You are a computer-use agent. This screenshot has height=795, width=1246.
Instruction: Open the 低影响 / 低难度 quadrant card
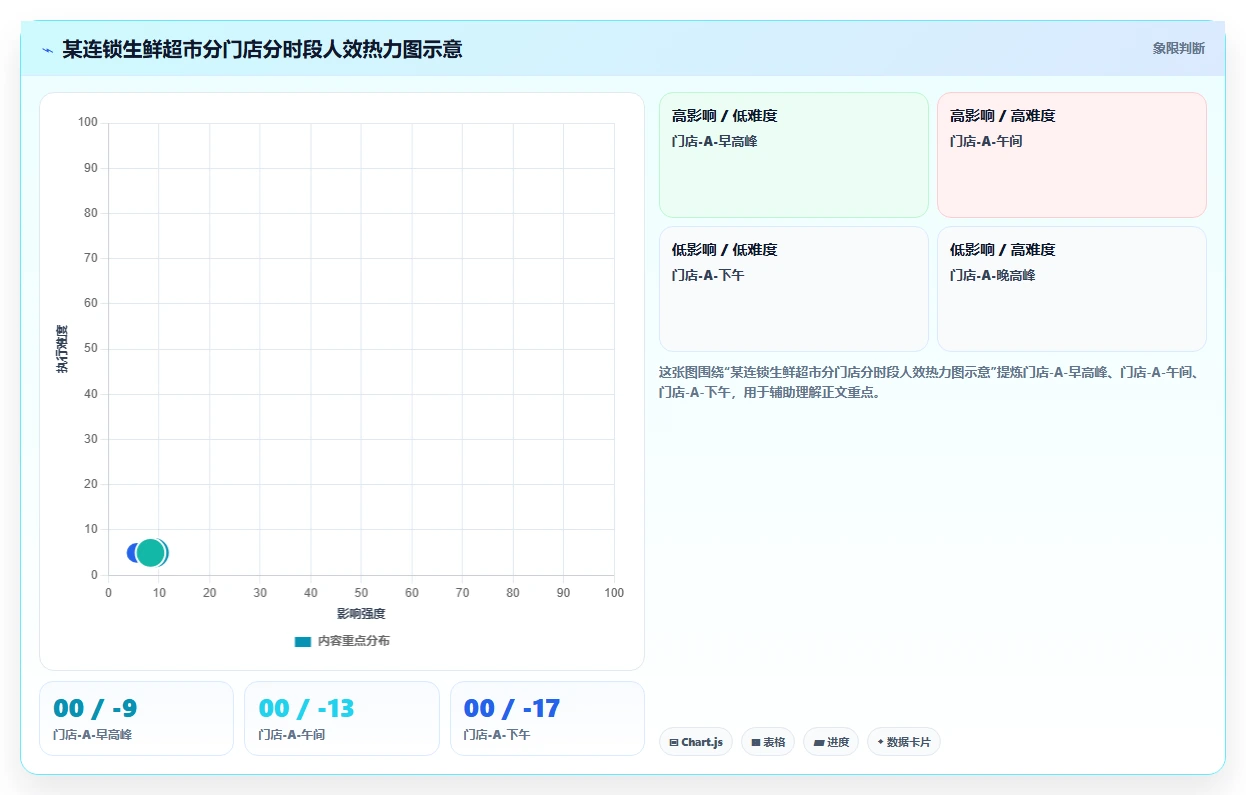[794, 289]
